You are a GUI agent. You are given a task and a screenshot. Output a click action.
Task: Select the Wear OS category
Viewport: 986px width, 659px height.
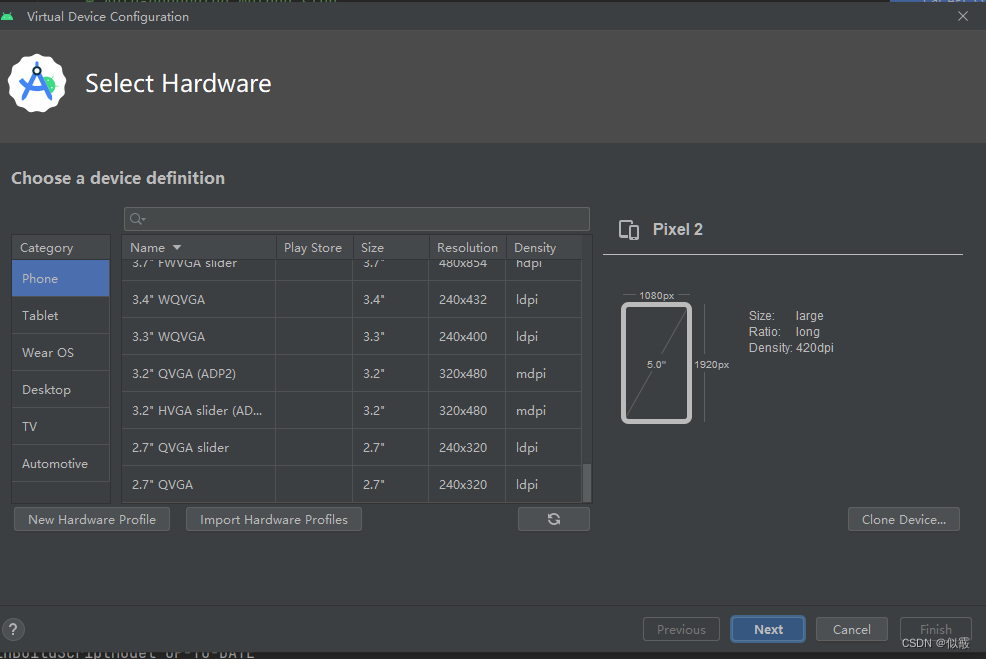tap(60, 353)
